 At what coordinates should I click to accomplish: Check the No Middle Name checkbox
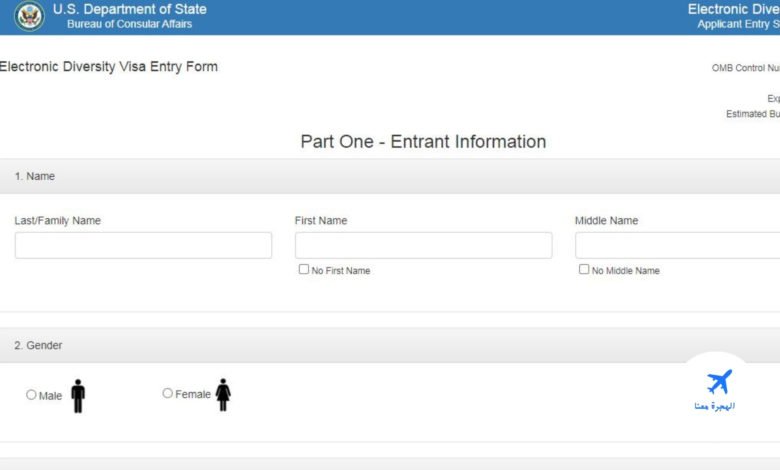(x=584, y=269)
